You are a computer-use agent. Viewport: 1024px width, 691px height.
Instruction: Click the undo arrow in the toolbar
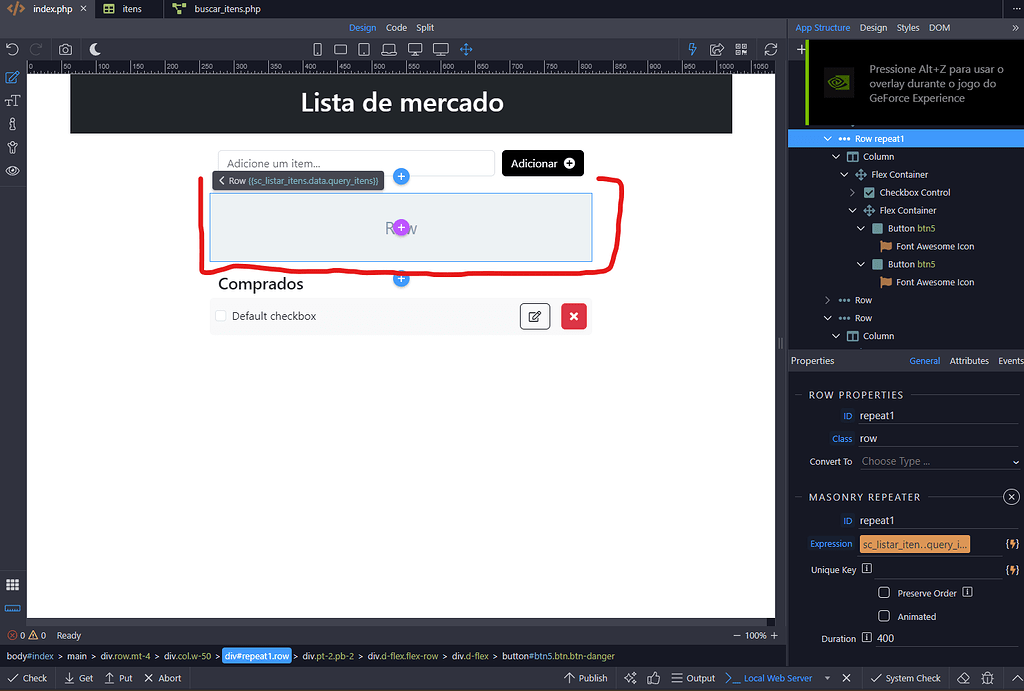click(13, 49)
